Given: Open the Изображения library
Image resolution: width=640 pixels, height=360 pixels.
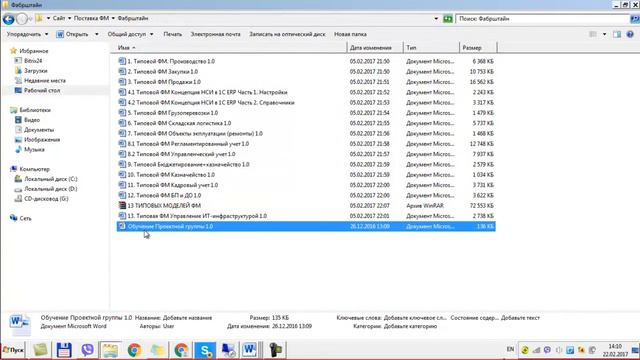Looking at the screenshot, I should pos(42,140).
